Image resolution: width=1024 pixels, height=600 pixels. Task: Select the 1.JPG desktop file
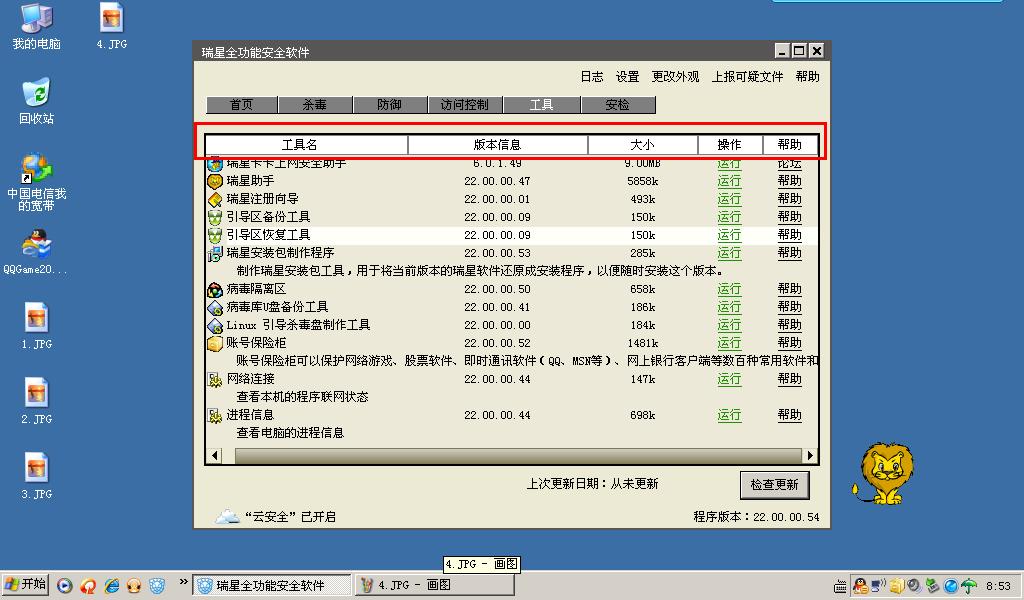(37, 326)
